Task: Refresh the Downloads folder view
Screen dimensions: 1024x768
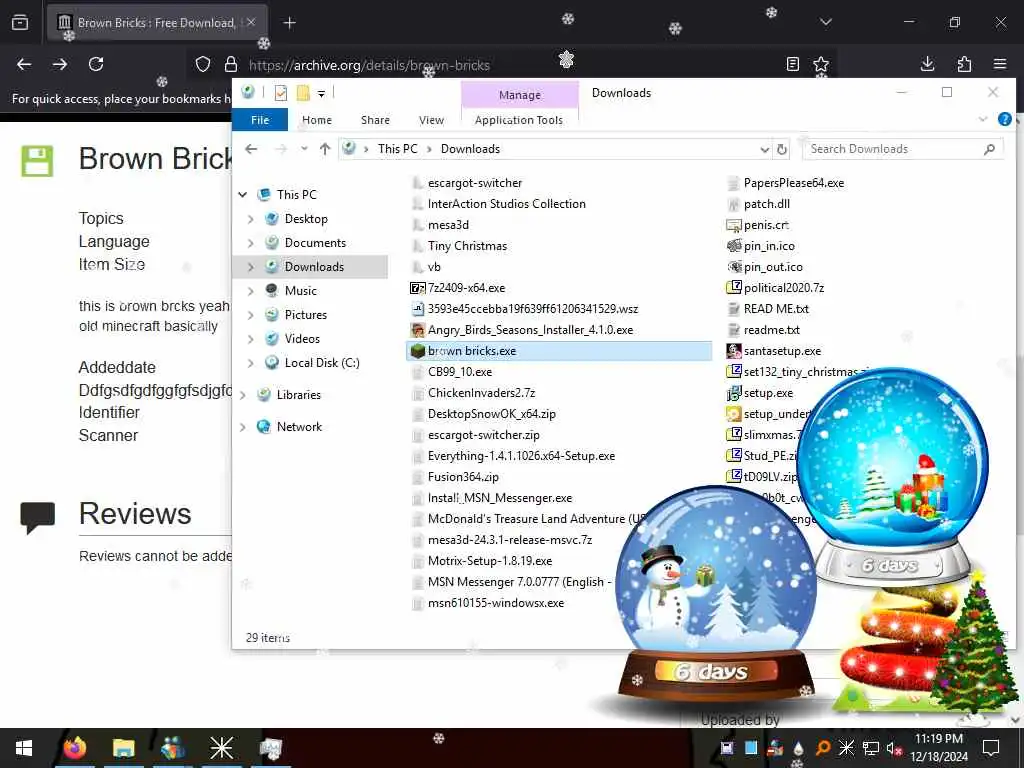Action: pos(781,149)
